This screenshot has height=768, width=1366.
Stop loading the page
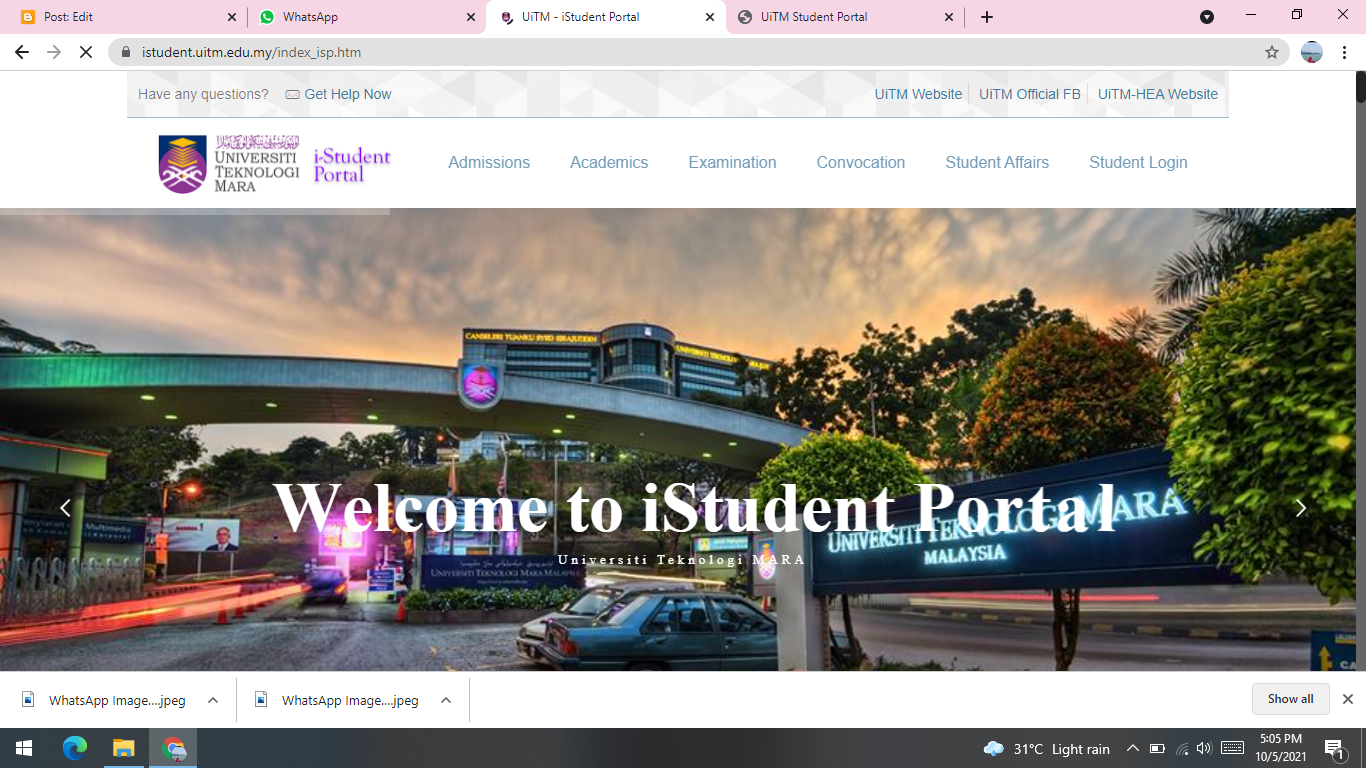pyautogui.click(x=86, y=52)
